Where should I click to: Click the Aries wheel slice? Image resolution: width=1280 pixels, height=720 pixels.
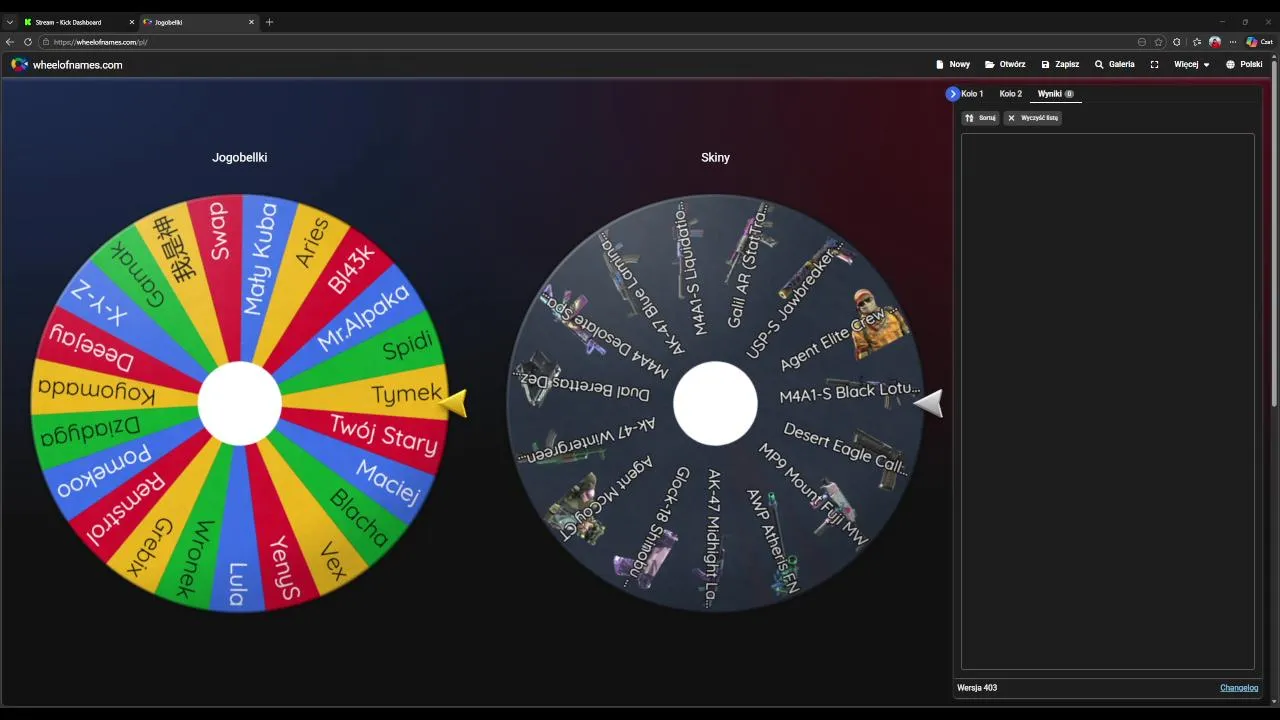pyautogui.click(x=313, y=243)
